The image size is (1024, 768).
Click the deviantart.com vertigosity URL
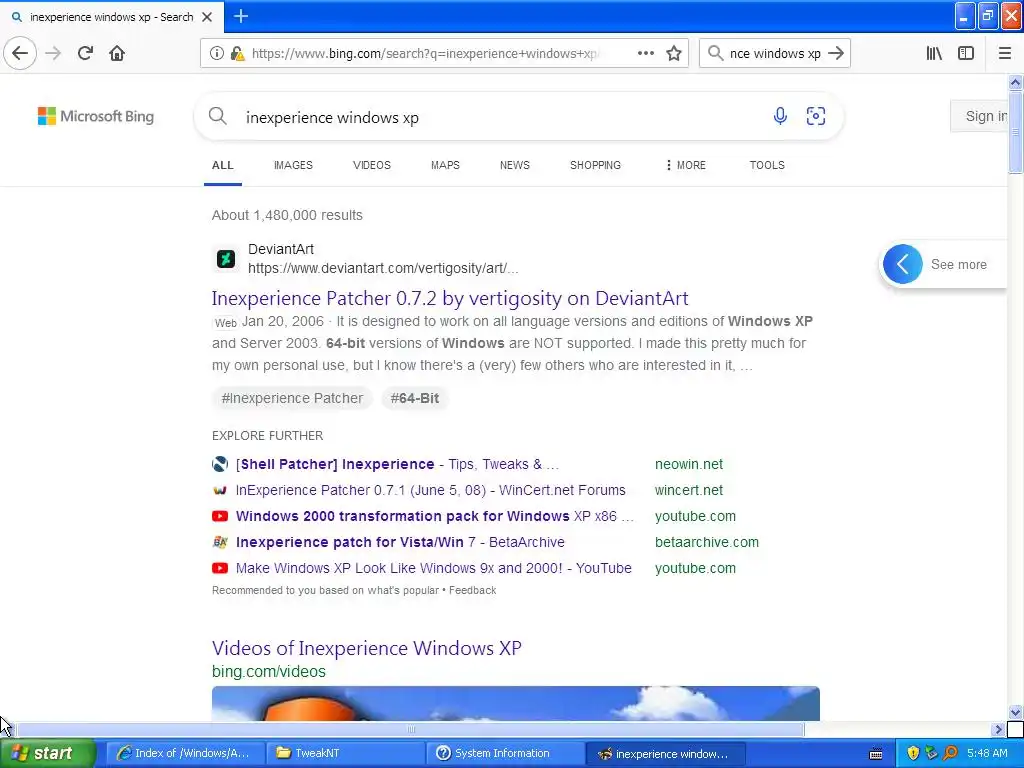click(x=383, y=268)
